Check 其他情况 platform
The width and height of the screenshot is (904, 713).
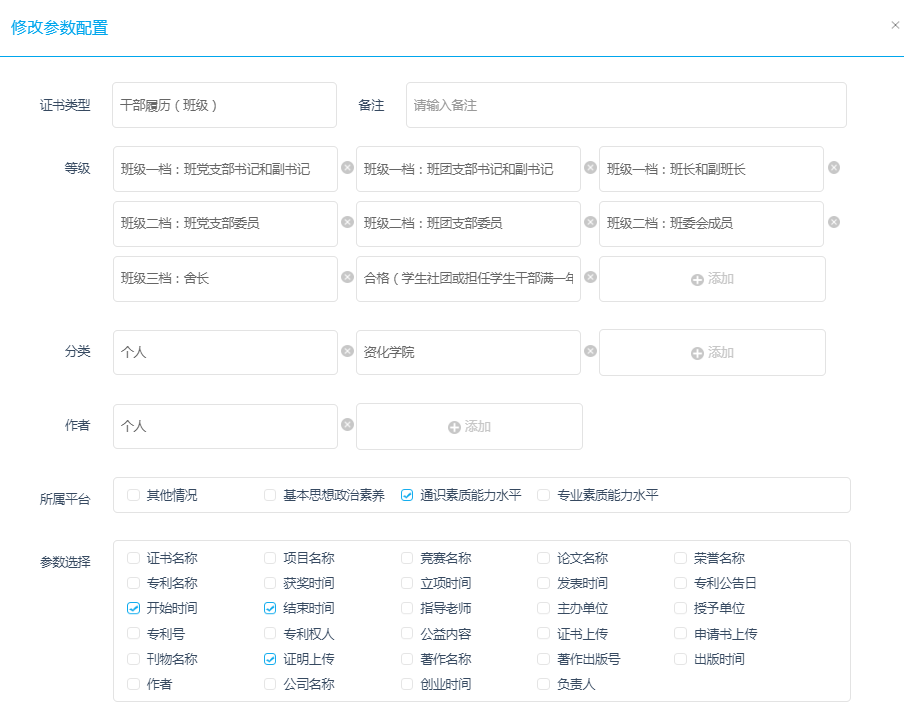pos(133,495)
